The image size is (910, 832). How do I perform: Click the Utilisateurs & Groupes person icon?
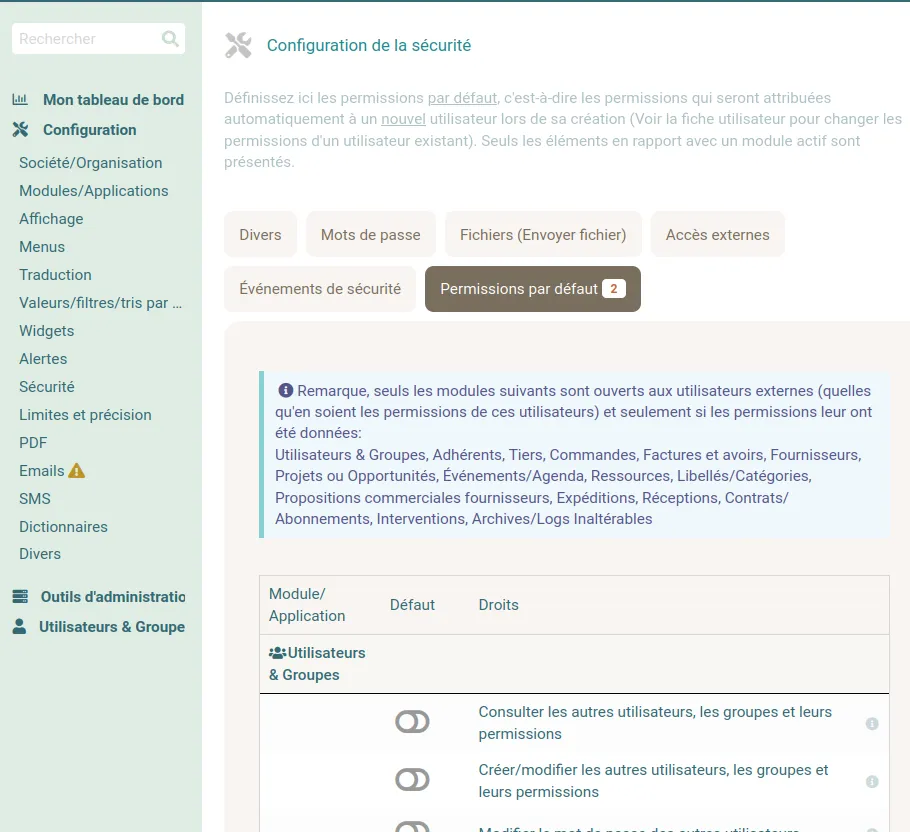click(x=19, y=627)
